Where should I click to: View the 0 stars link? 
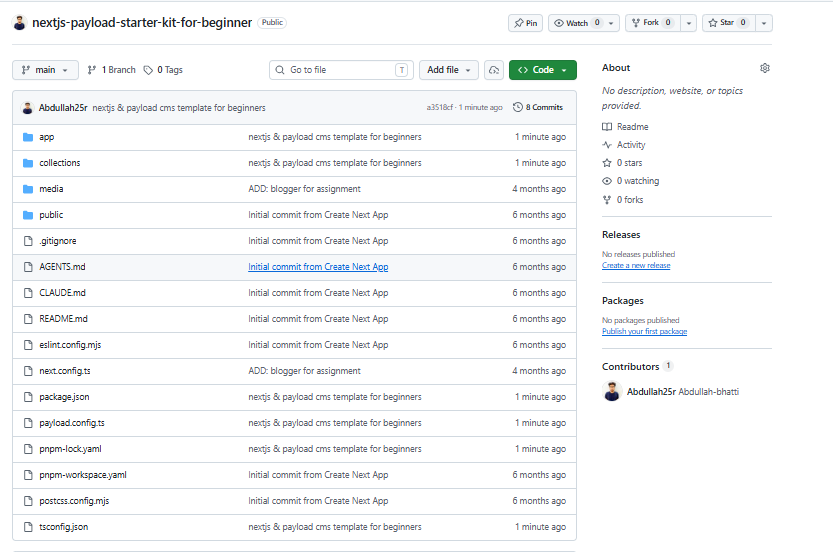622,163
